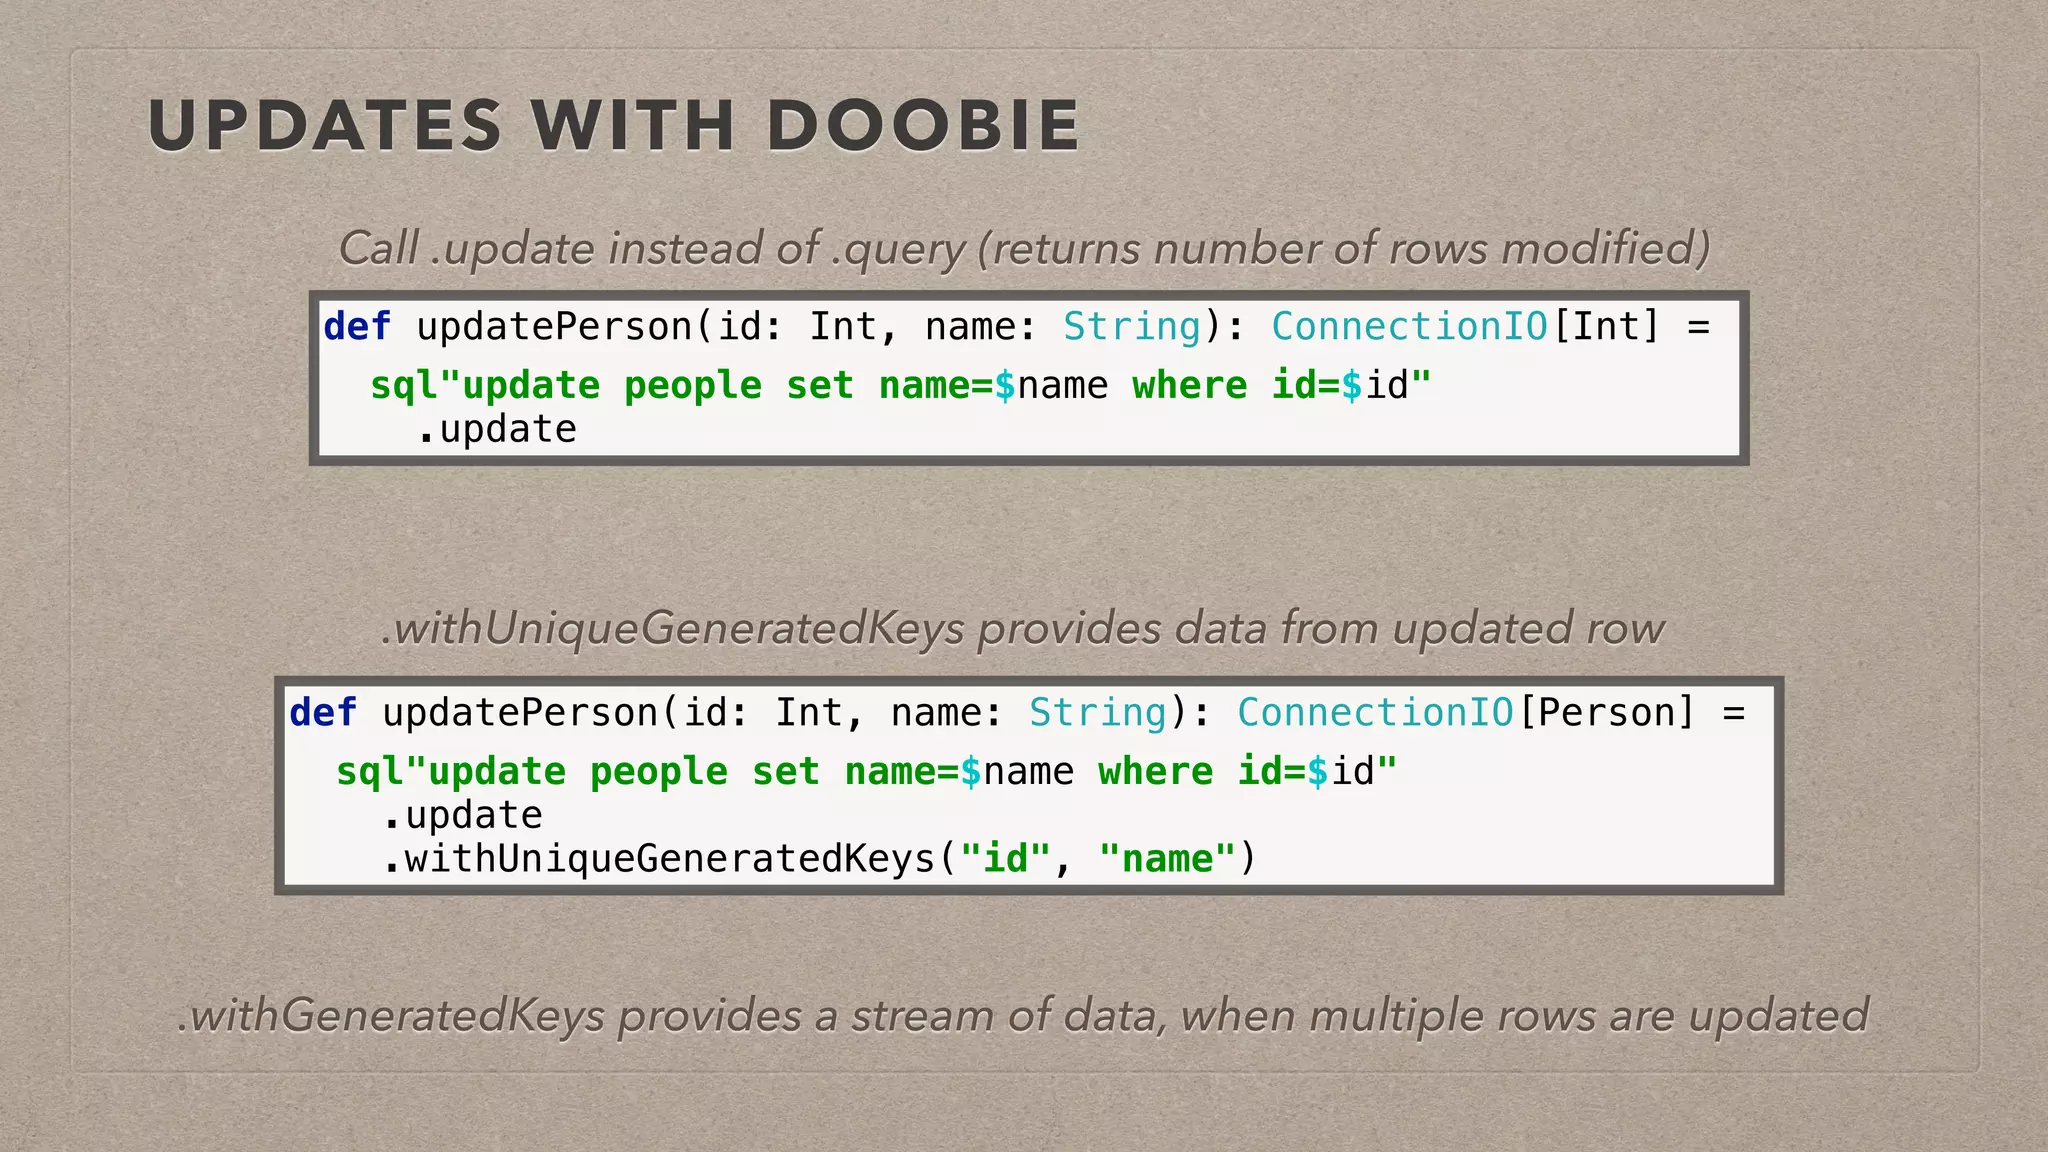Click the 'UPDATES WITH DOOBIE' slide title
2048x1152 pixels.
tap(613, 127)
